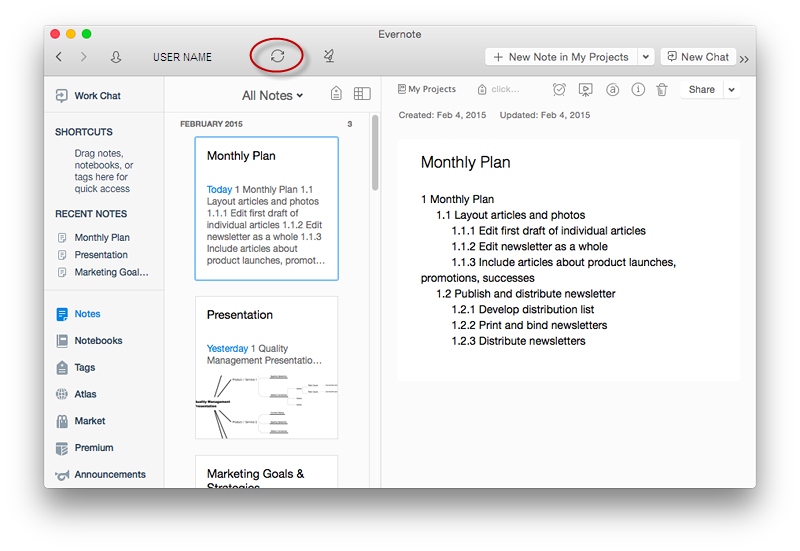Click the Premium sidebar icon
The image size is (800, 551).
coord(62,448)
